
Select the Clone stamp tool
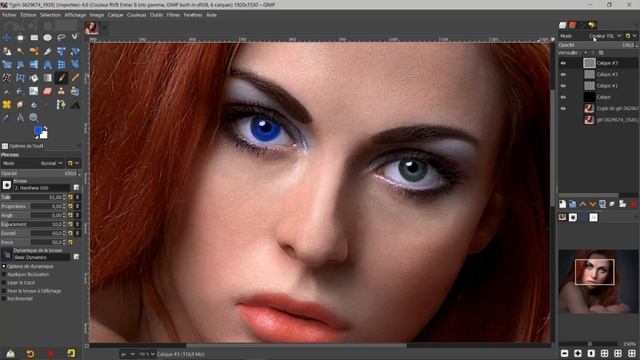[61, 91]
